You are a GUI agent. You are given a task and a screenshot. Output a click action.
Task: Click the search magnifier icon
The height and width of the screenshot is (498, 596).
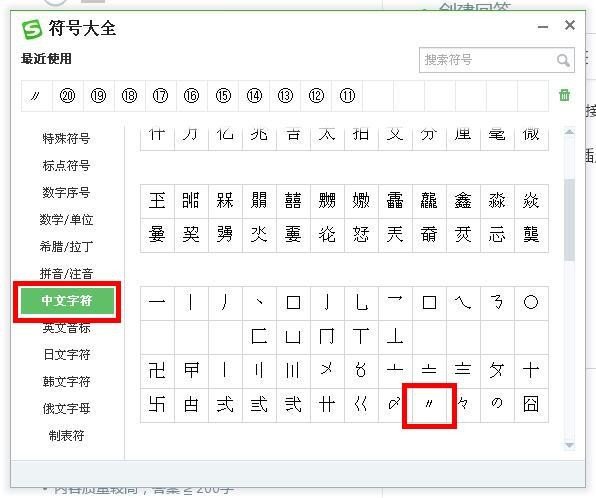click(563, 60)
